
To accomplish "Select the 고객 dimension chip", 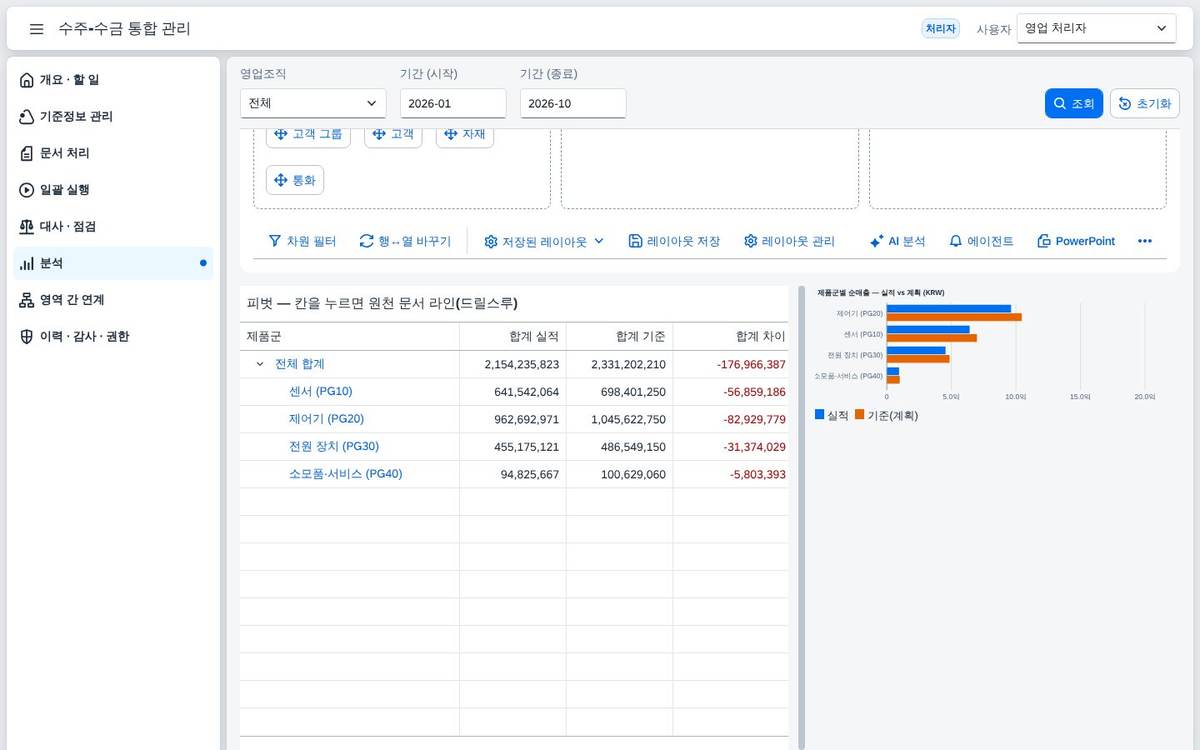I will coord(393,134).
